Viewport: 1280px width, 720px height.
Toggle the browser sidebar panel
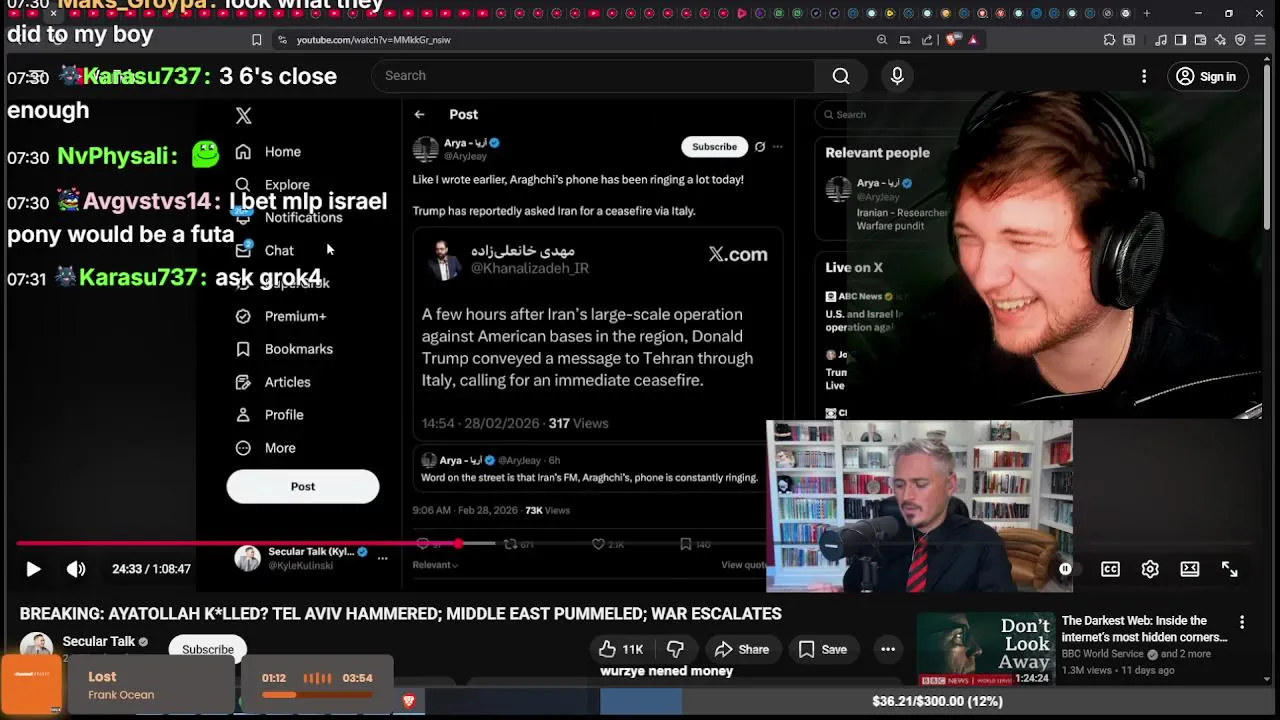point(1180,40)
